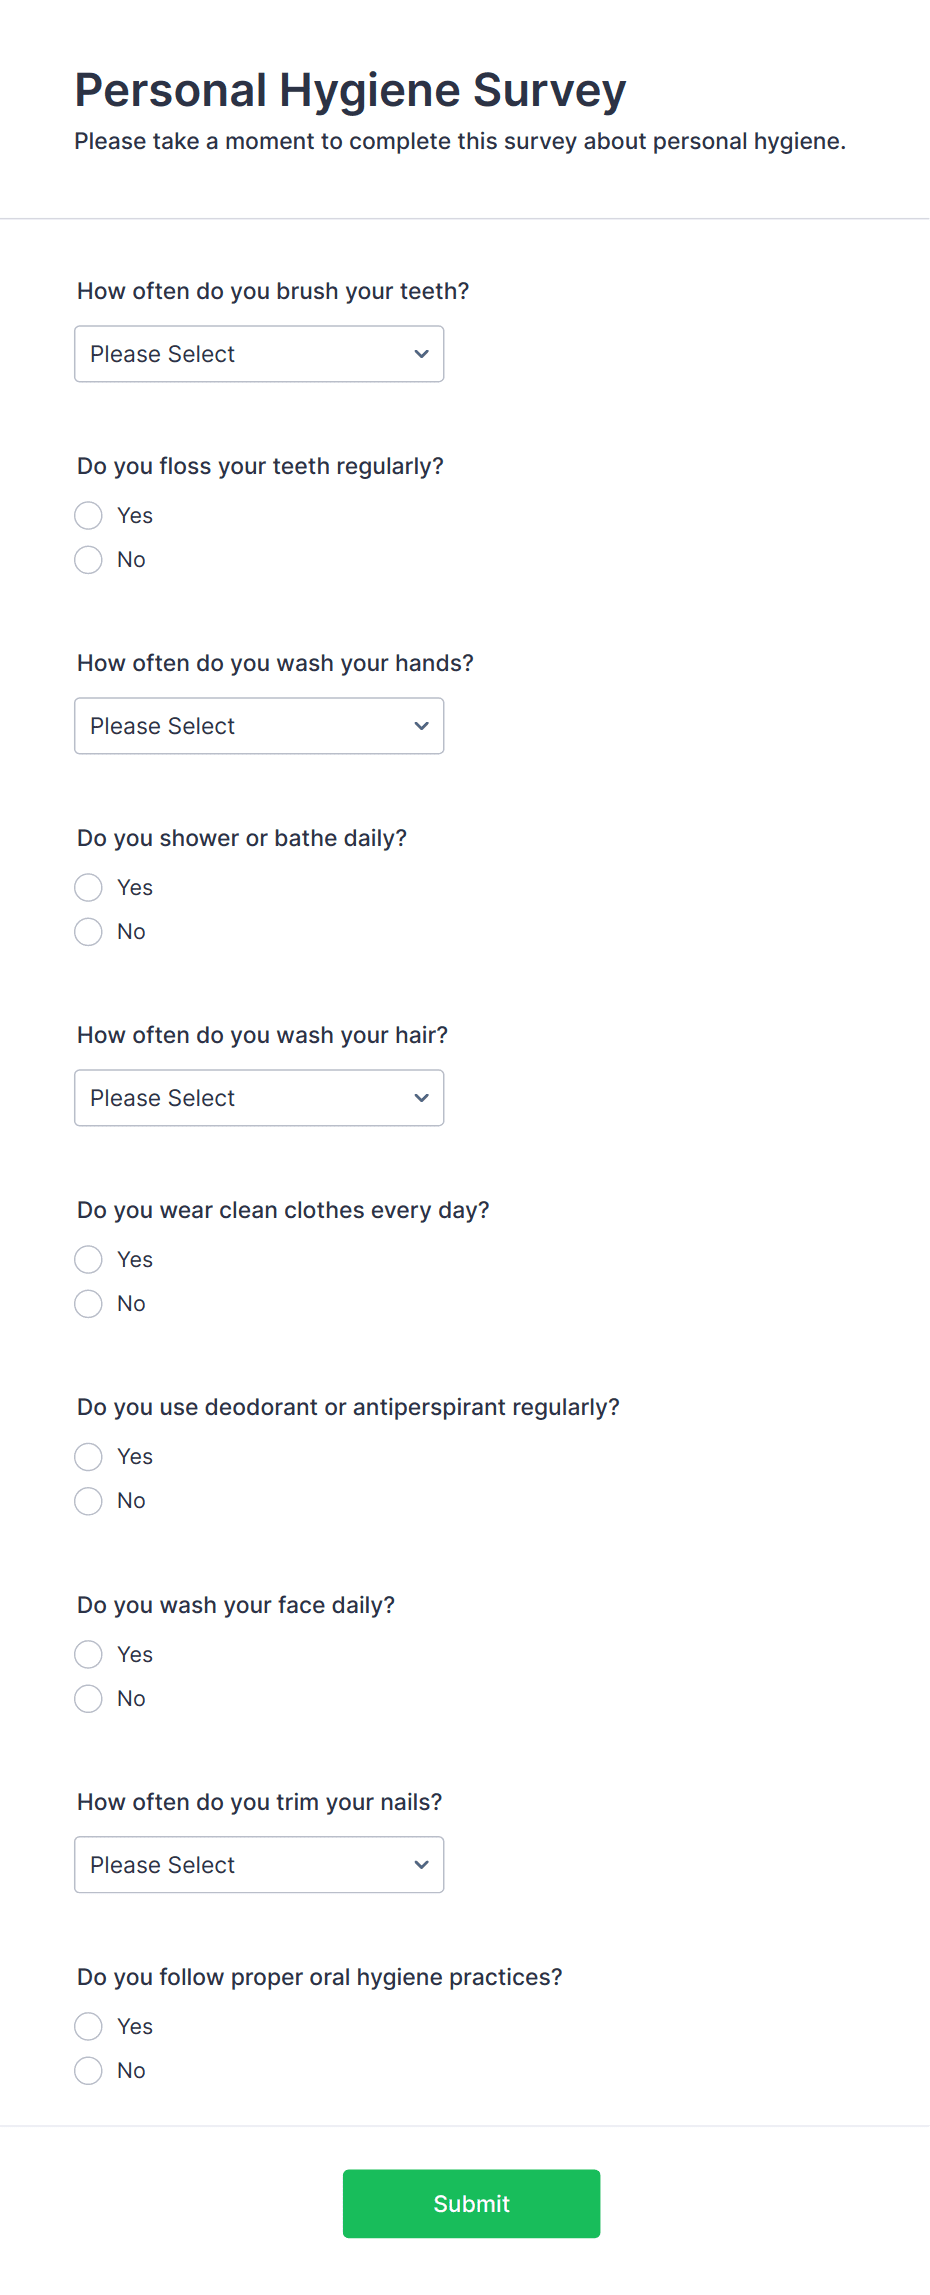
Task: Select Yes for washing face daily
Action: pos(88,1654)
